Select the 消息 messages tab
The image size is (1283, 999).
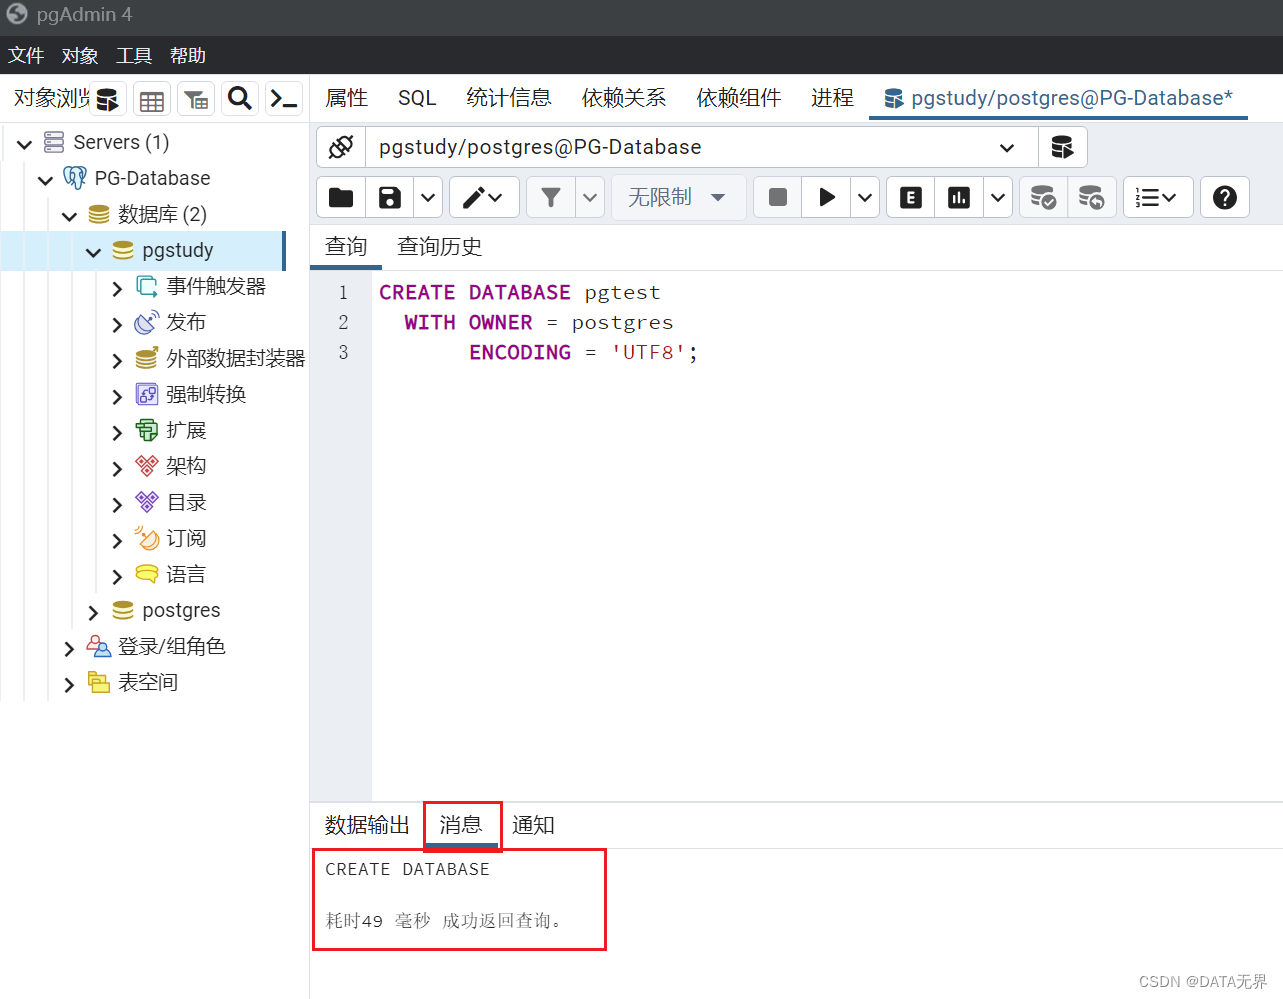click(x=461, y=825)
